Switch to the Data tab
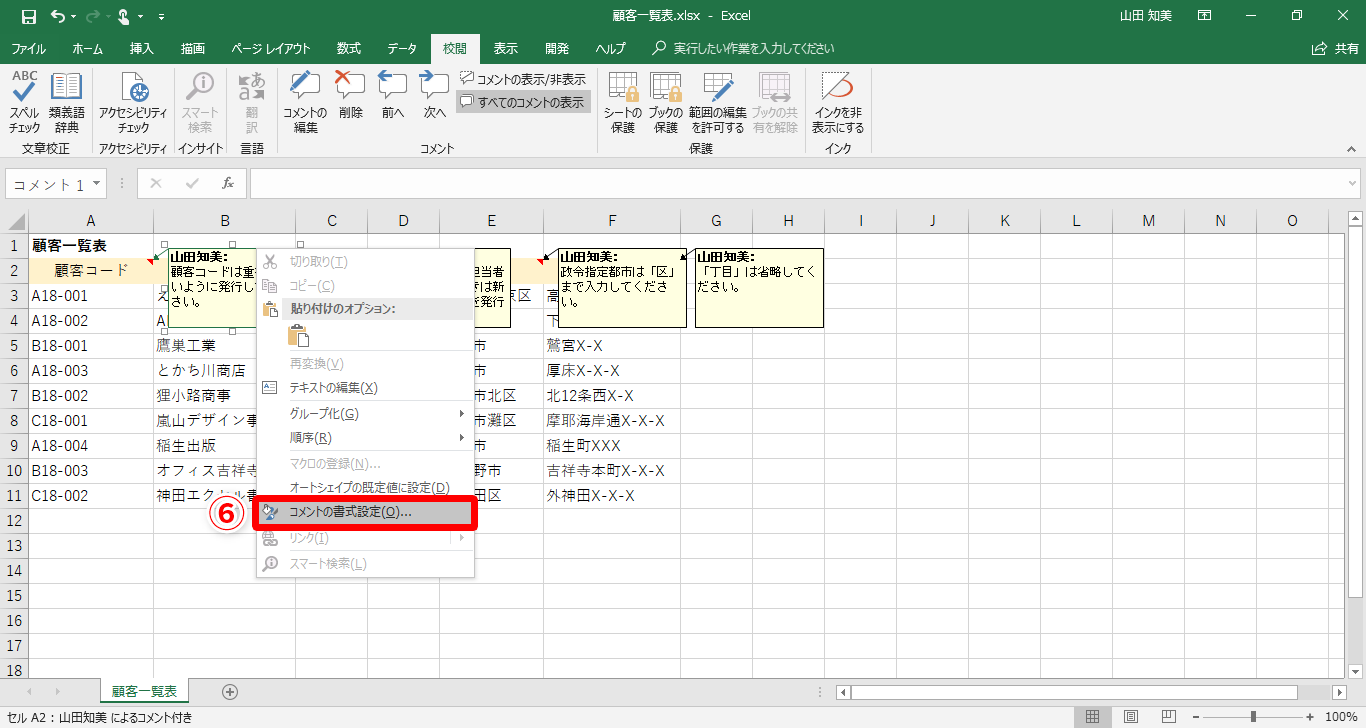1366x728 pixels. pos(402,48)
